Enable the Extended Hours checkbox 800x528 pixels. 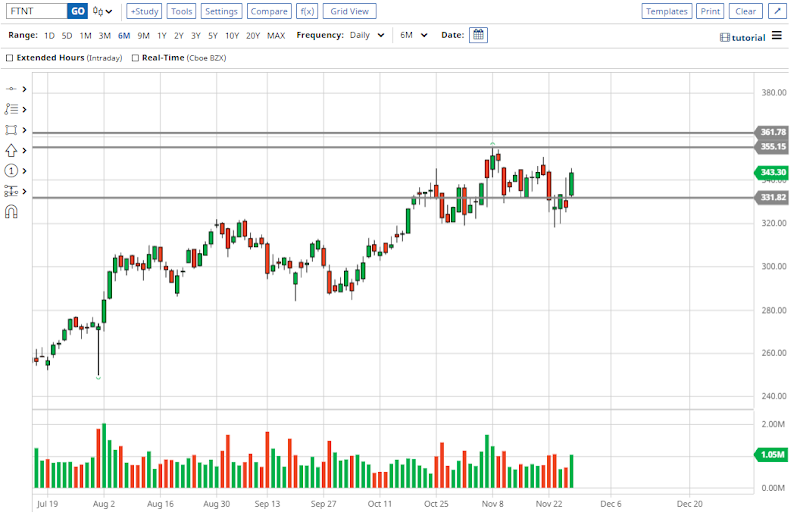point(10,58)
